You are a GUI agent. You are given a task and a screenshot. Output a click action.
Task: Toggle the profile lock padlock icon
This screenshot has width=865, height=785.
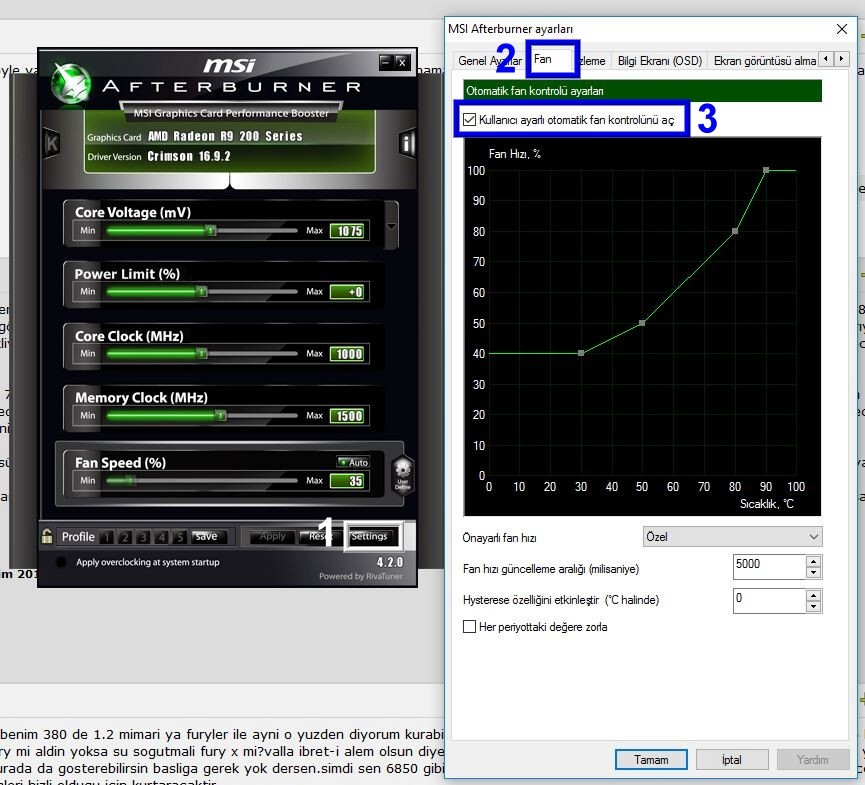click(47, 536)
